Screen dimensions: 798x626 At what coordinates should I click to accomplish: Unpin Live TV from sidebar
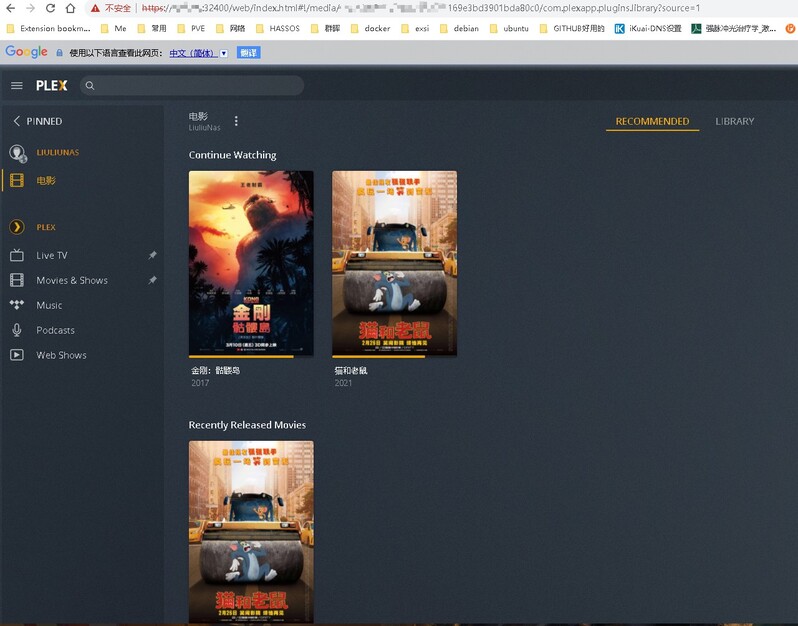pos(152,255)
